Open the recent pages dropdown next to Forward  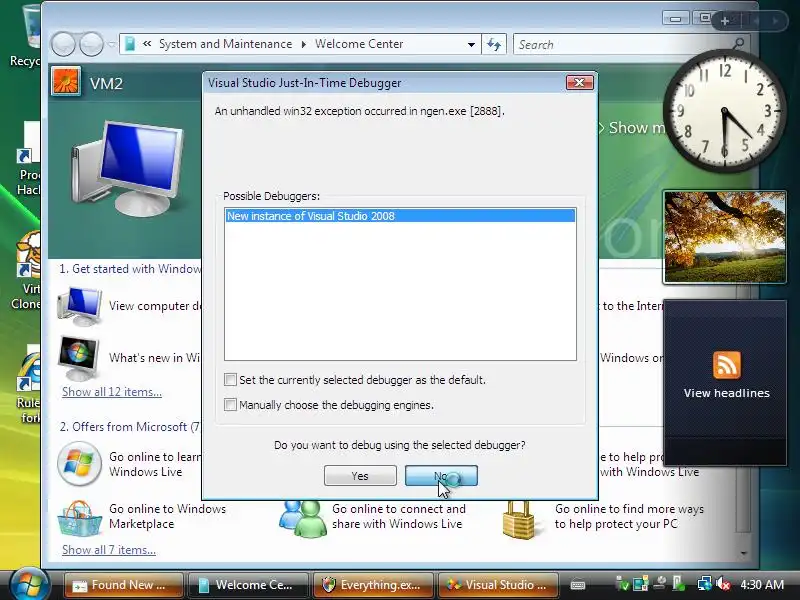coord(111,45)
